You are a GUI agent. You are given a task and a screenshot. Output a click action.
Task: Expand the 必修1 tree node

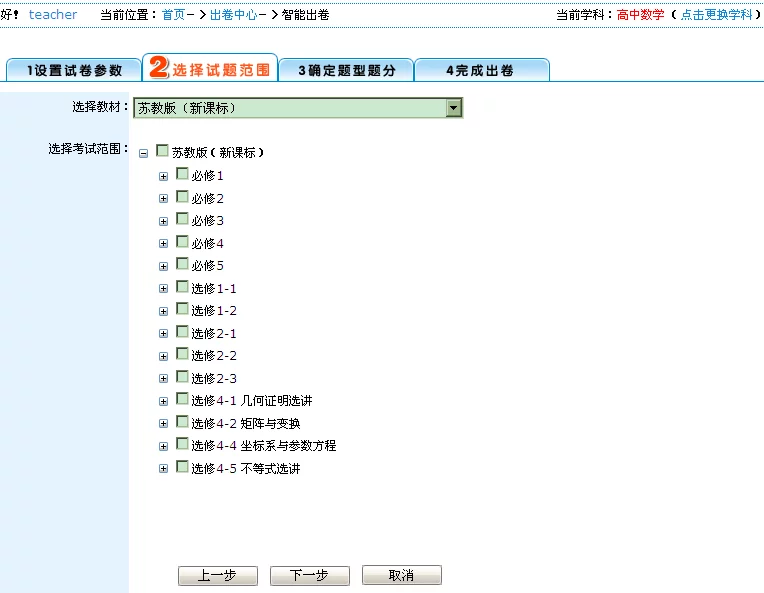click(x=164, y=176)
